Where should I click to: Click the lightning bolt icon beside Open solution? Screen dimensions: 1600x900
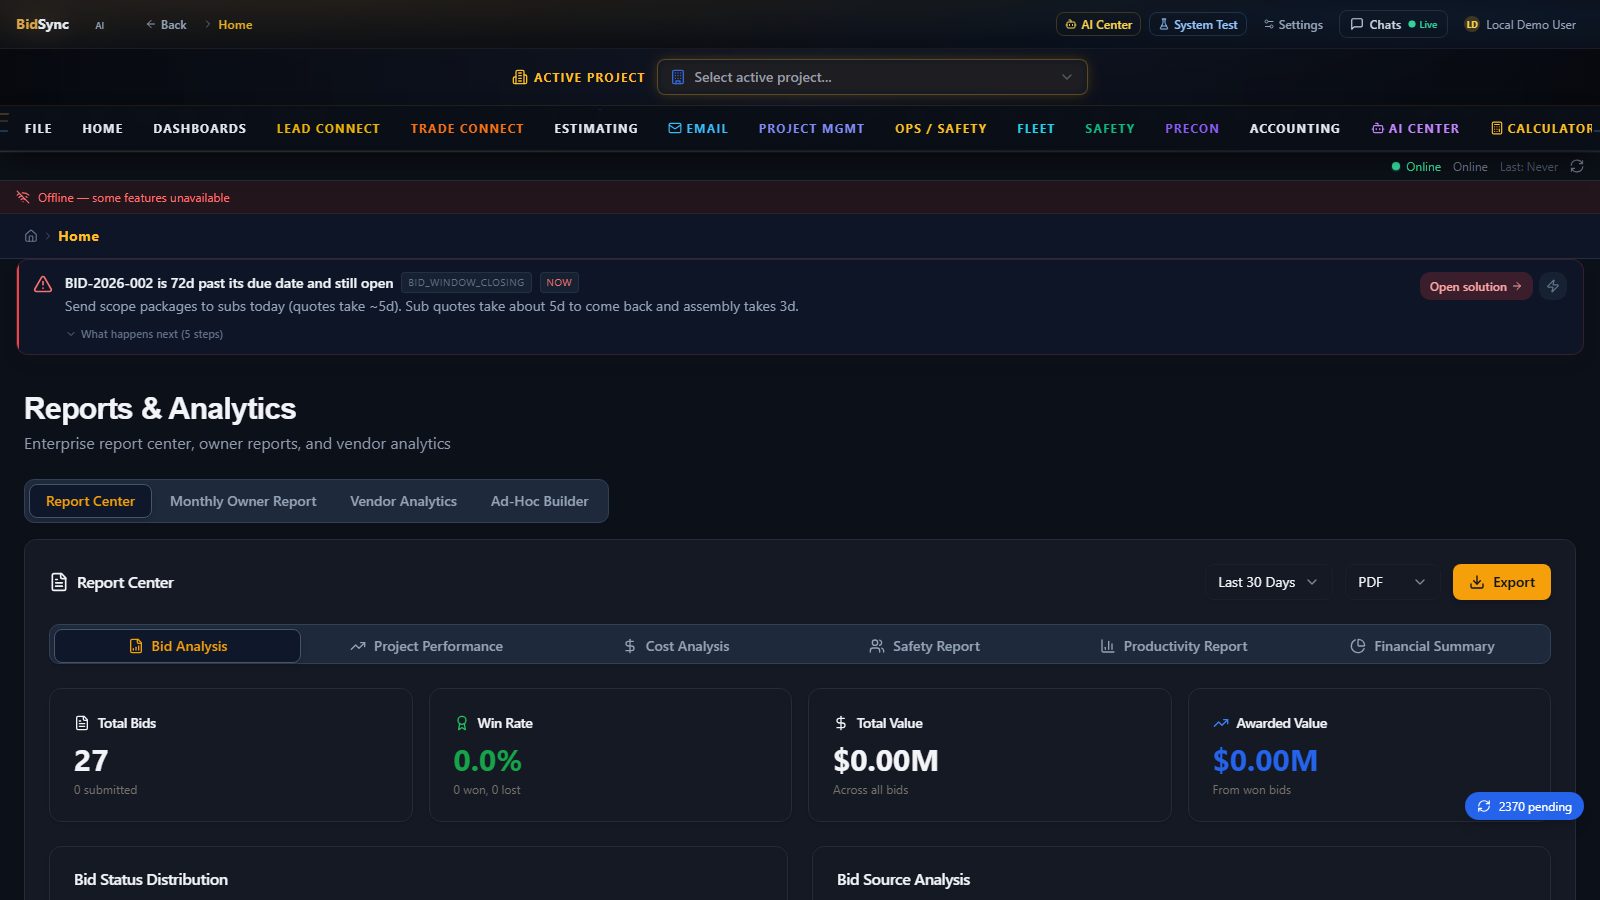(x=1553, y=286)
